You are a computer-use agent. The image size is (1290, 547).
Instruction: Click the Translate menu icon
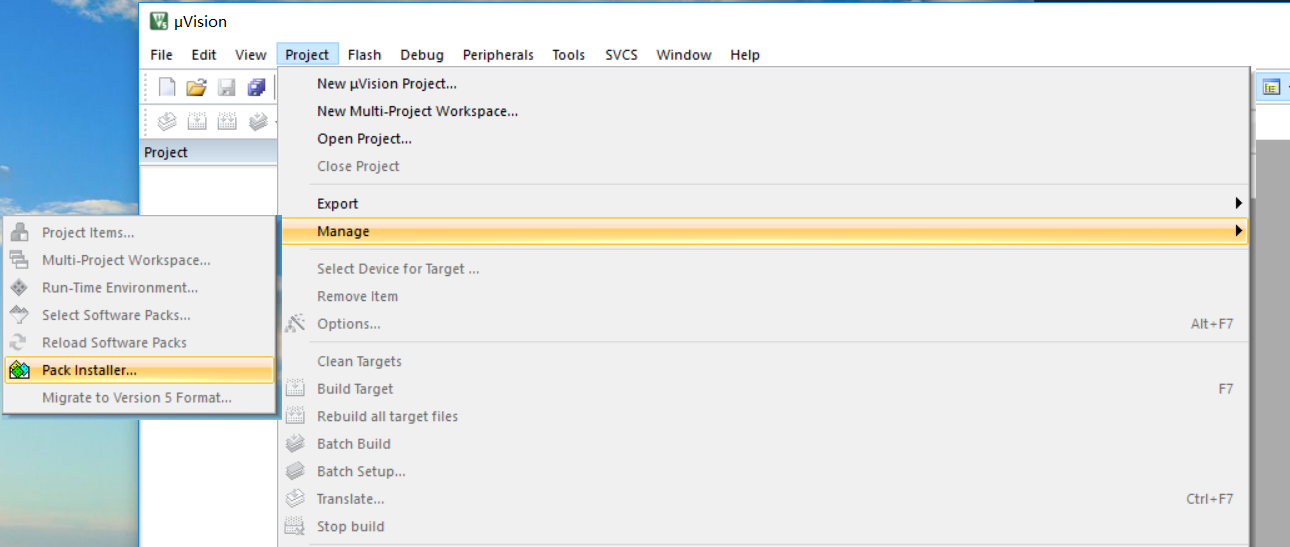(x=295, y=499)
